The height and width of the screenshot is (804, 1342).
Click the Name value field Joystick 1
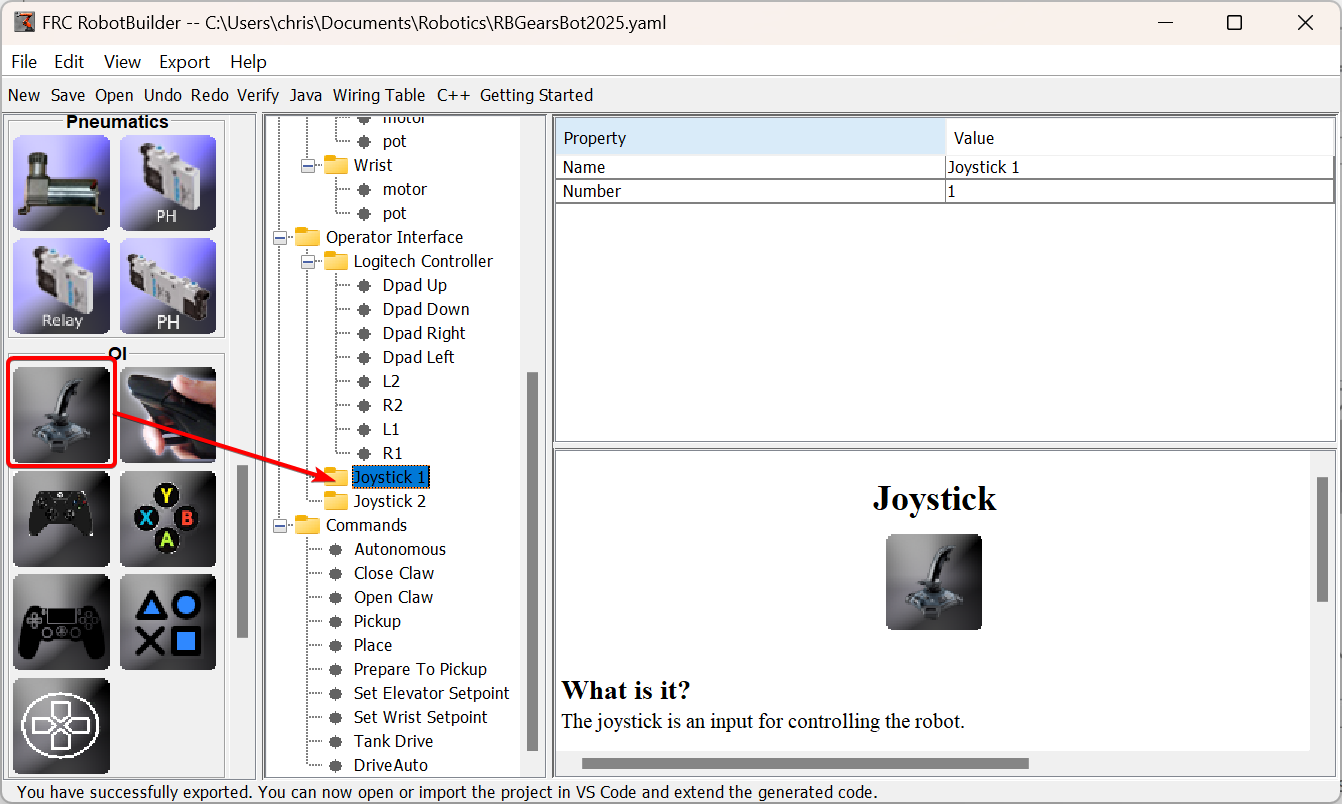(x=1138, y=167)
